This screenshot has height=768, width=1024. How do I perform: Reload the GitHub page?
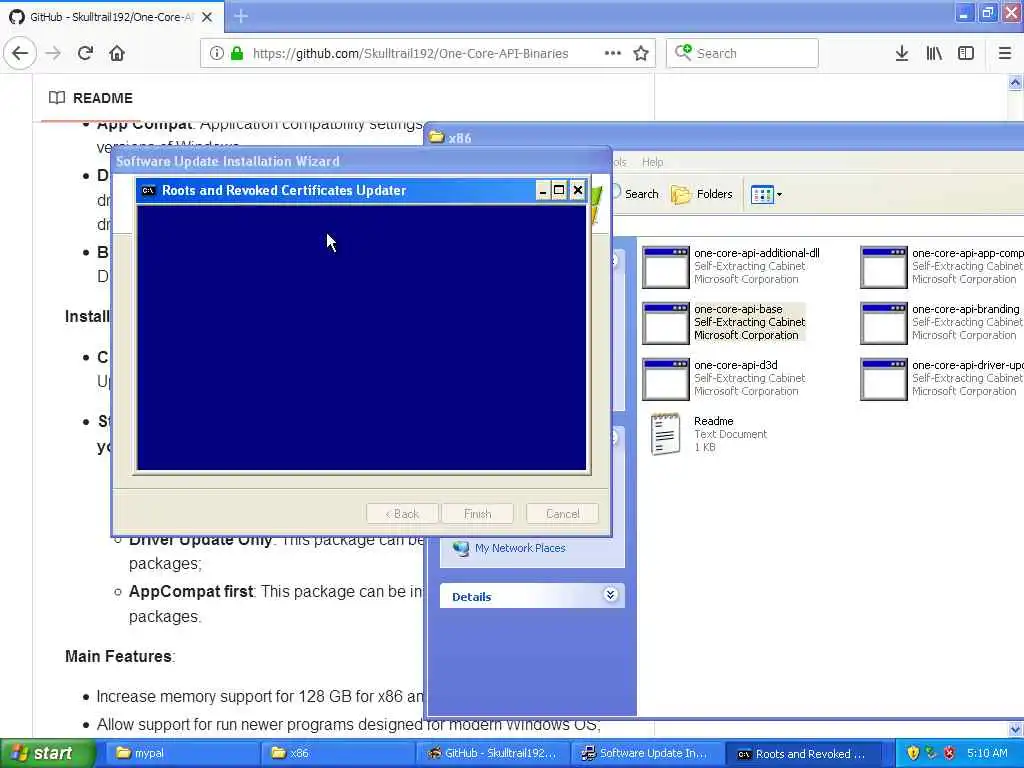(86, 53)
